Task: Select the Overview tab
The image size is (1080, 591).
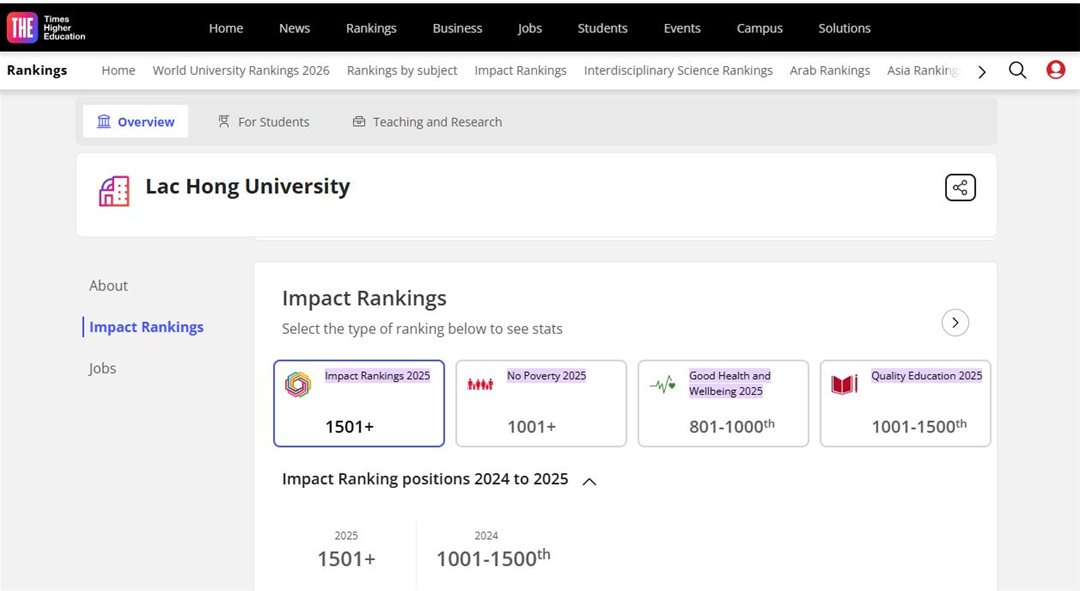Action: [136, 121]
